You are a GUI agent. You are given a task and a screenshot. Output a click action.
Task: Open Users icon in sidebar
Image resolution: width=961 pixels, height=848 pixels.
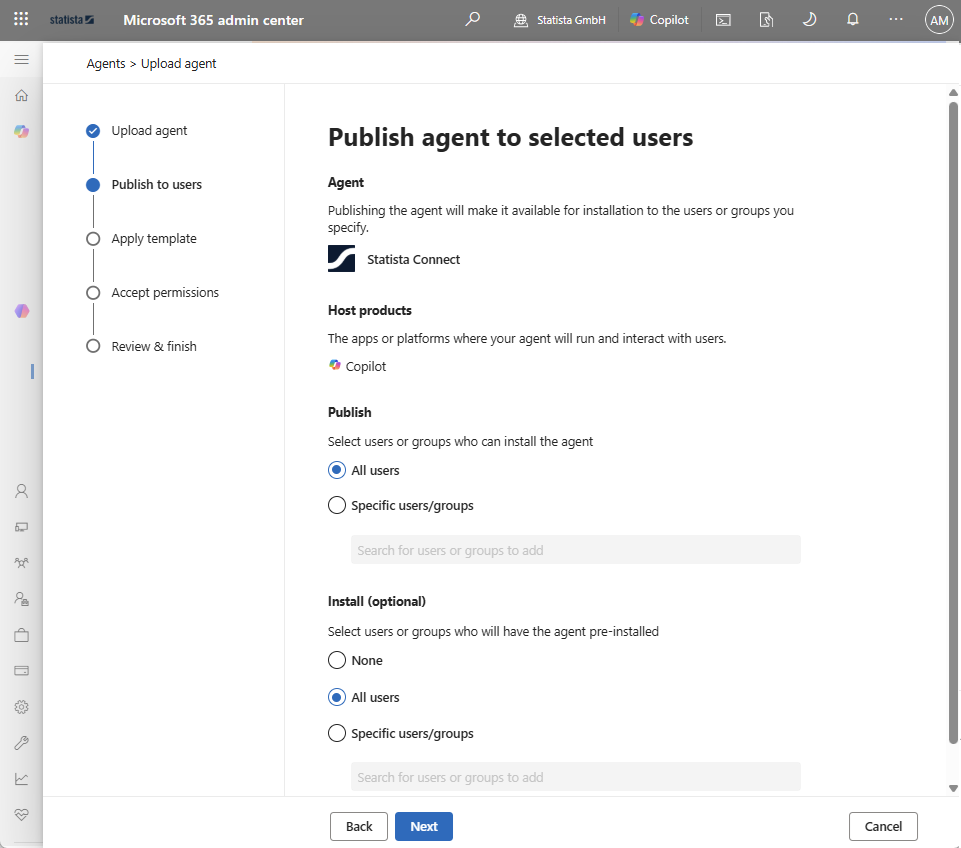coord(21,491)
